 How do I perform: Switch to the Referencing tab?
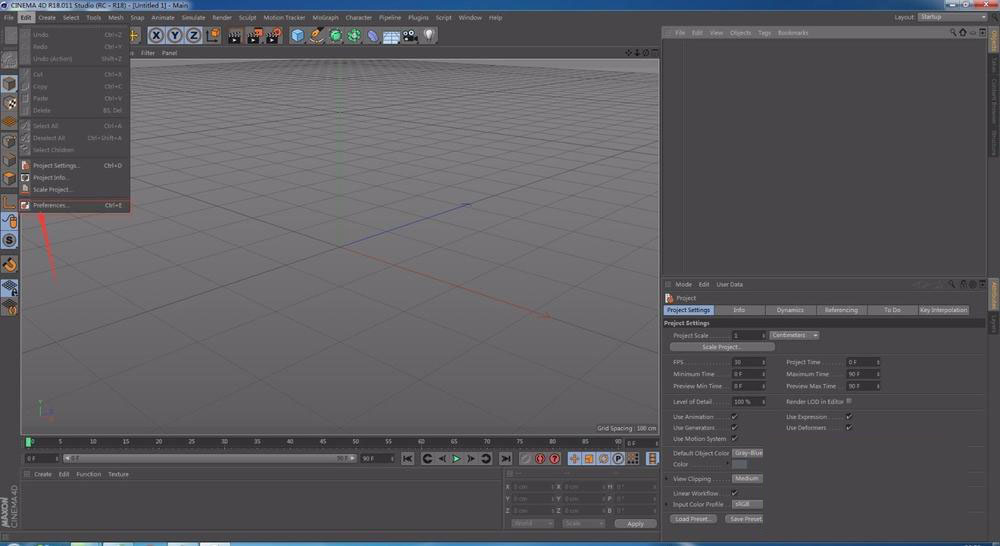point(841,310)
